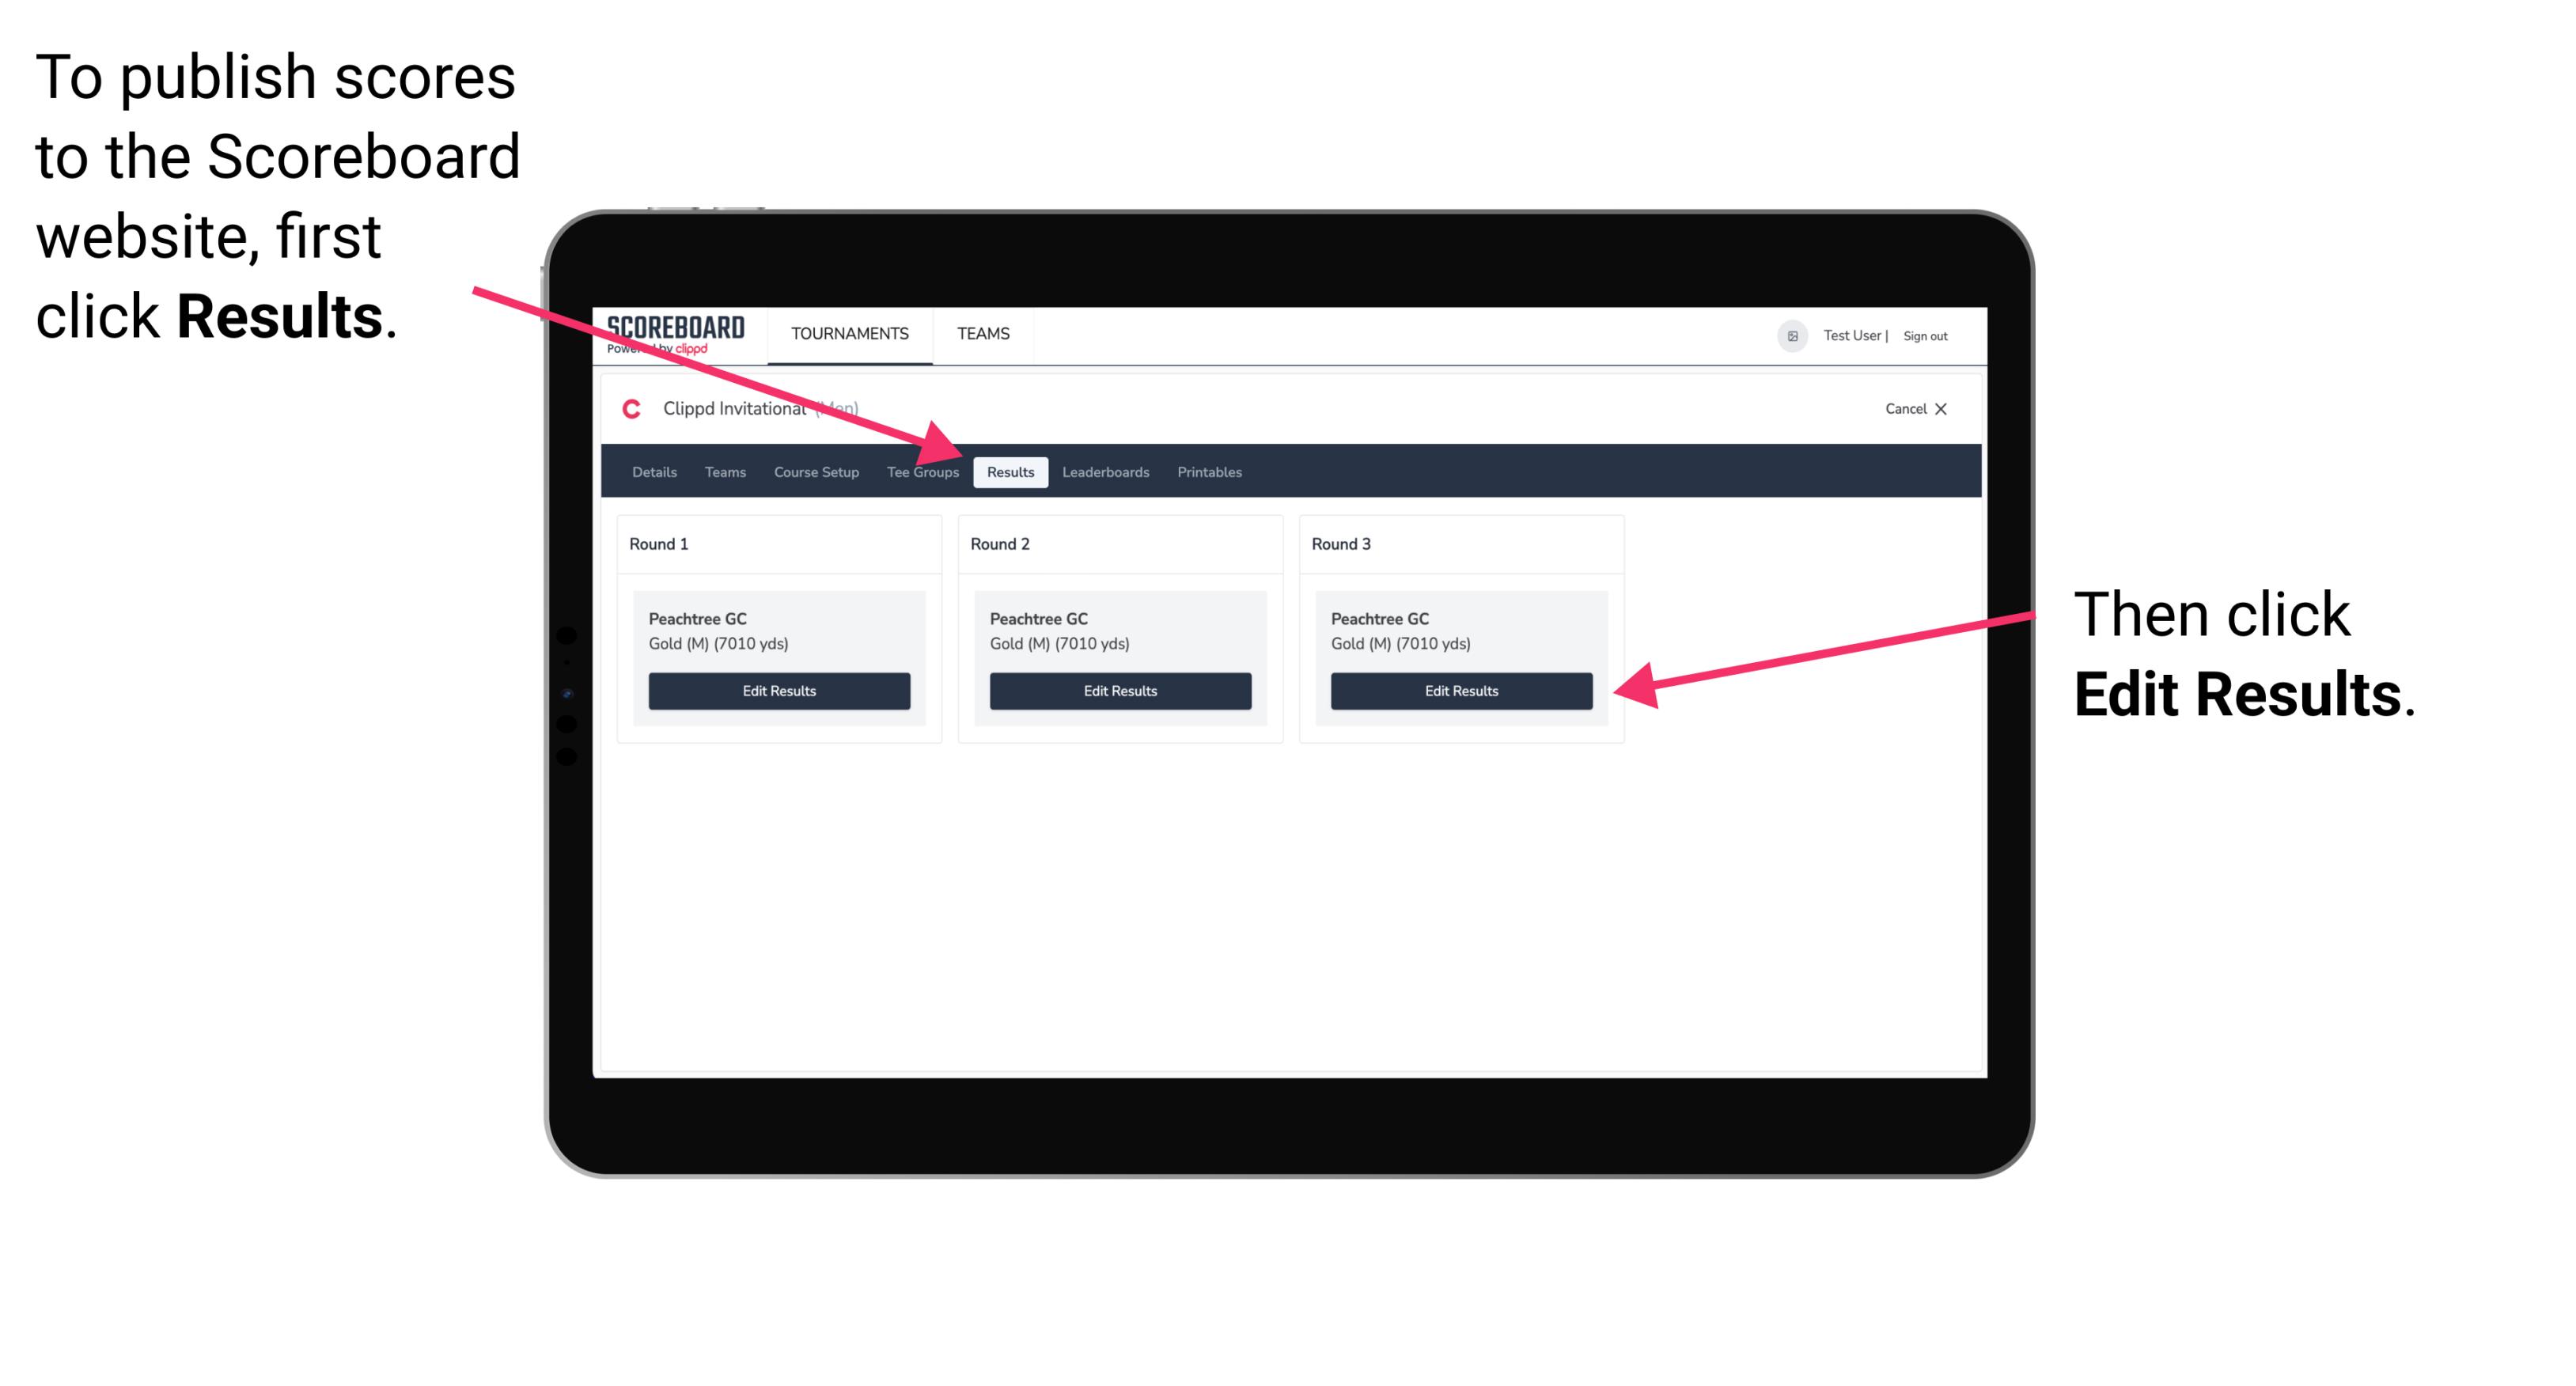2576x1386 pixels.
Task: Click the Clippd C logo icon
Action: 628,408
